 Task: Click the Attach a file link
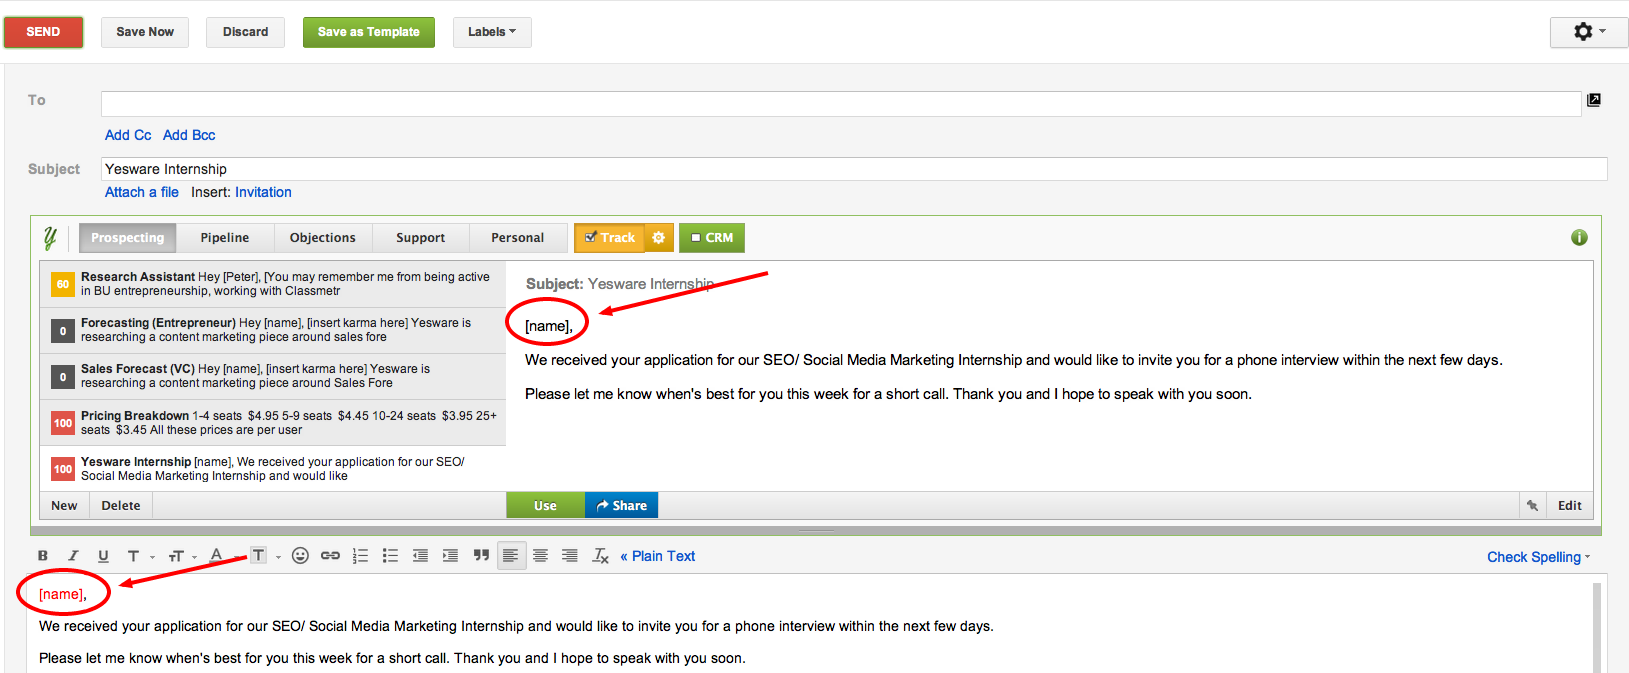pyautogui.click(x=142, y=192)
